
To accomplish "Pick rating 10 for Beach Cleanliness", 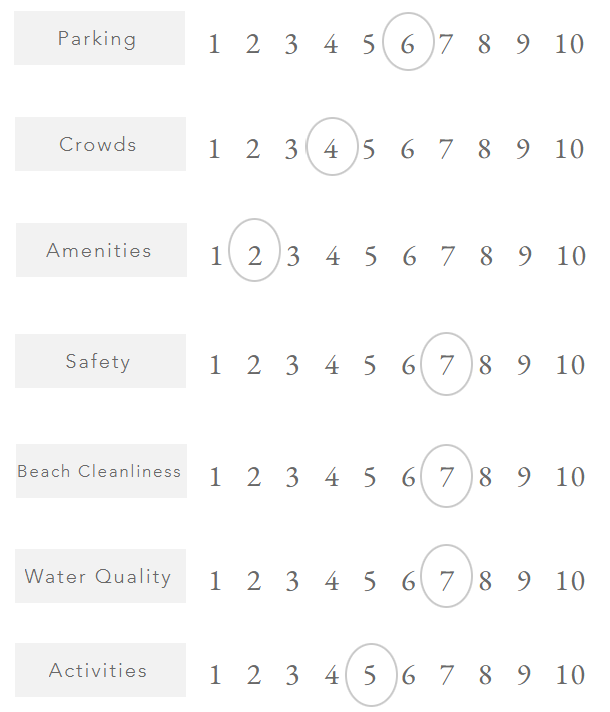I will [570, 477].
